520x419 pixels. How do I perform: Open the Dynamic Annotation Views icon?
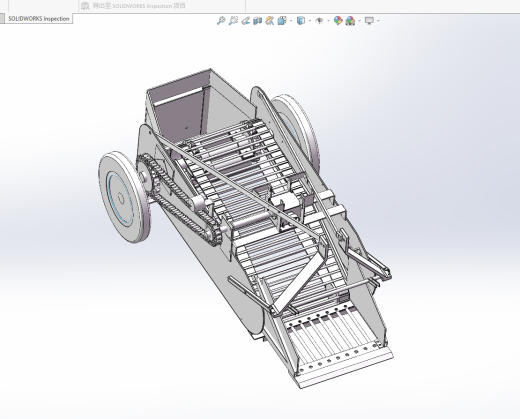tap(269, 21)
